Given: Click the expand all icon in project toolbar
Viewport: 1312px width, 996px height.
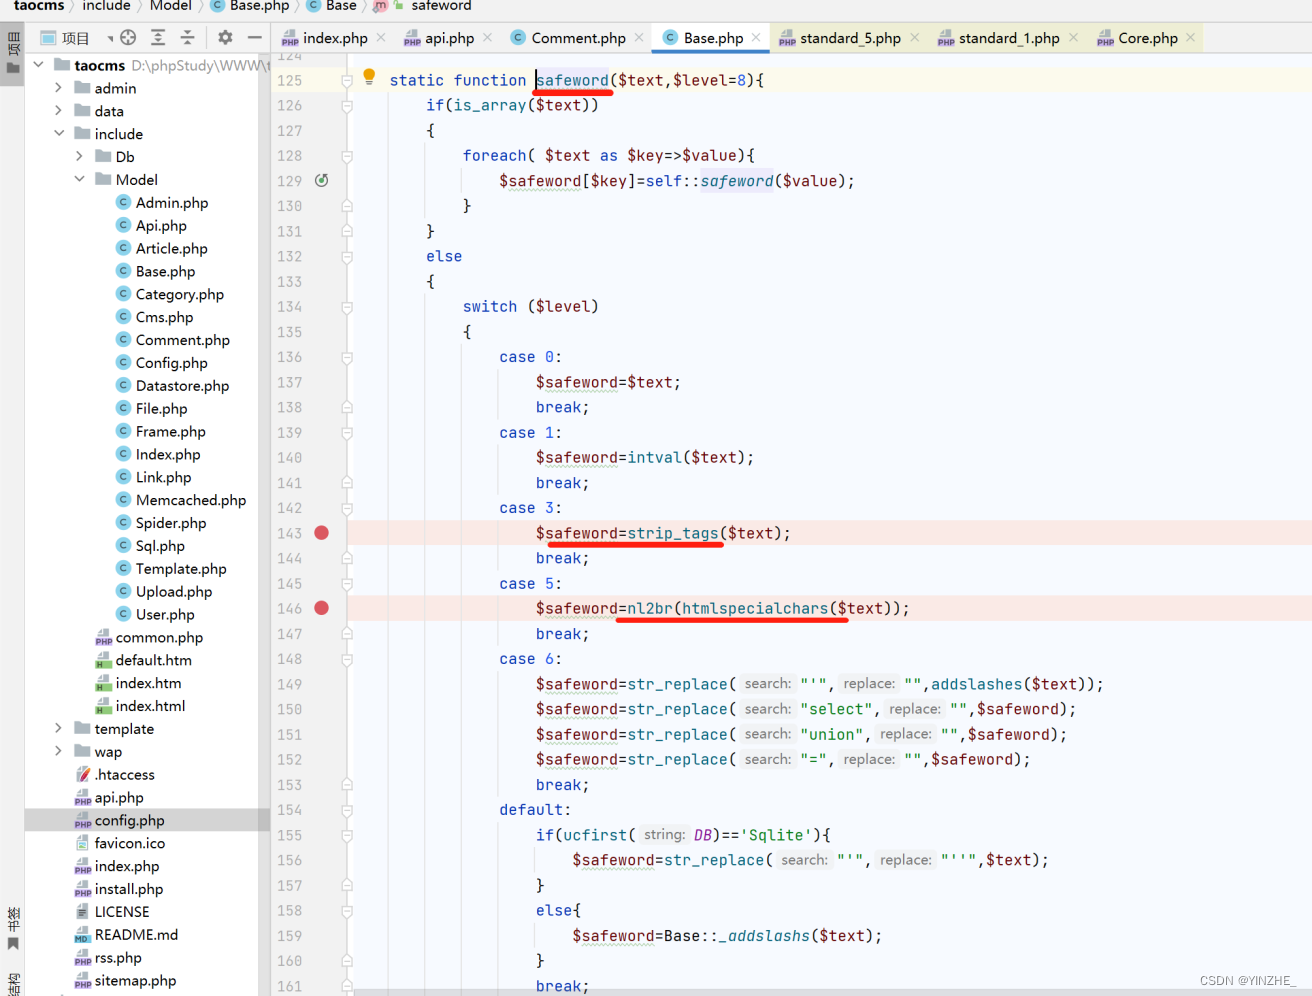Looking at the screenshot, I should coord(158,38).
